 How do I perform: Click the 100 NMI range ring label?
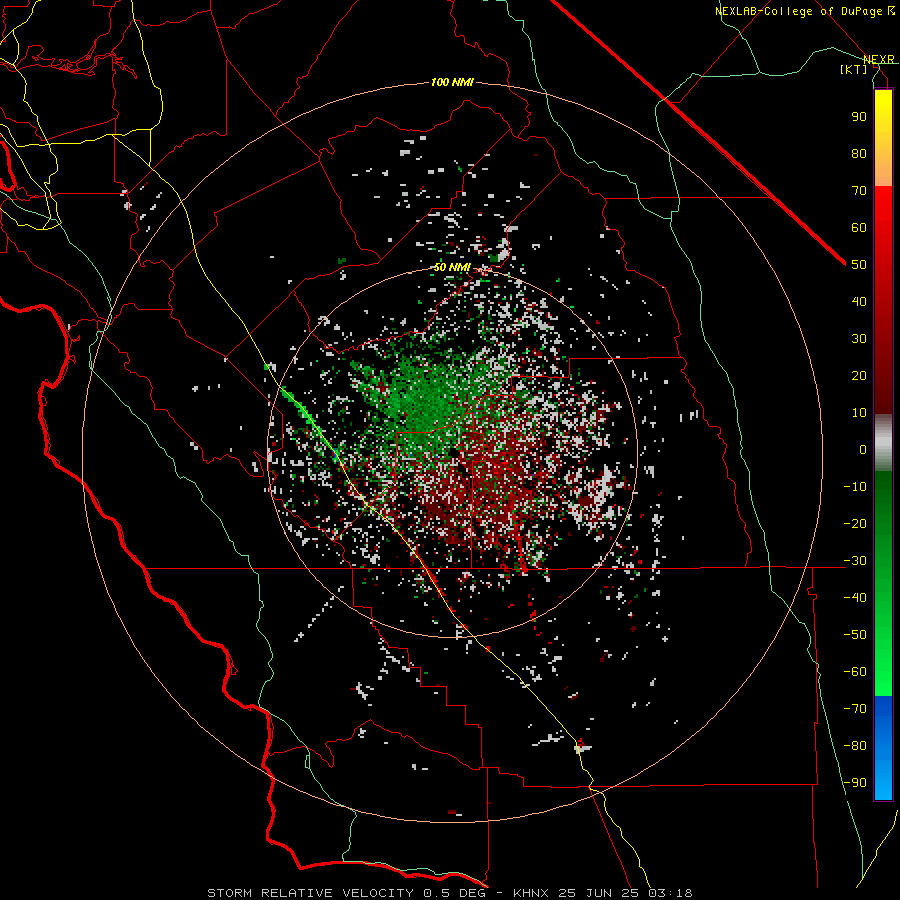point(452,82)
